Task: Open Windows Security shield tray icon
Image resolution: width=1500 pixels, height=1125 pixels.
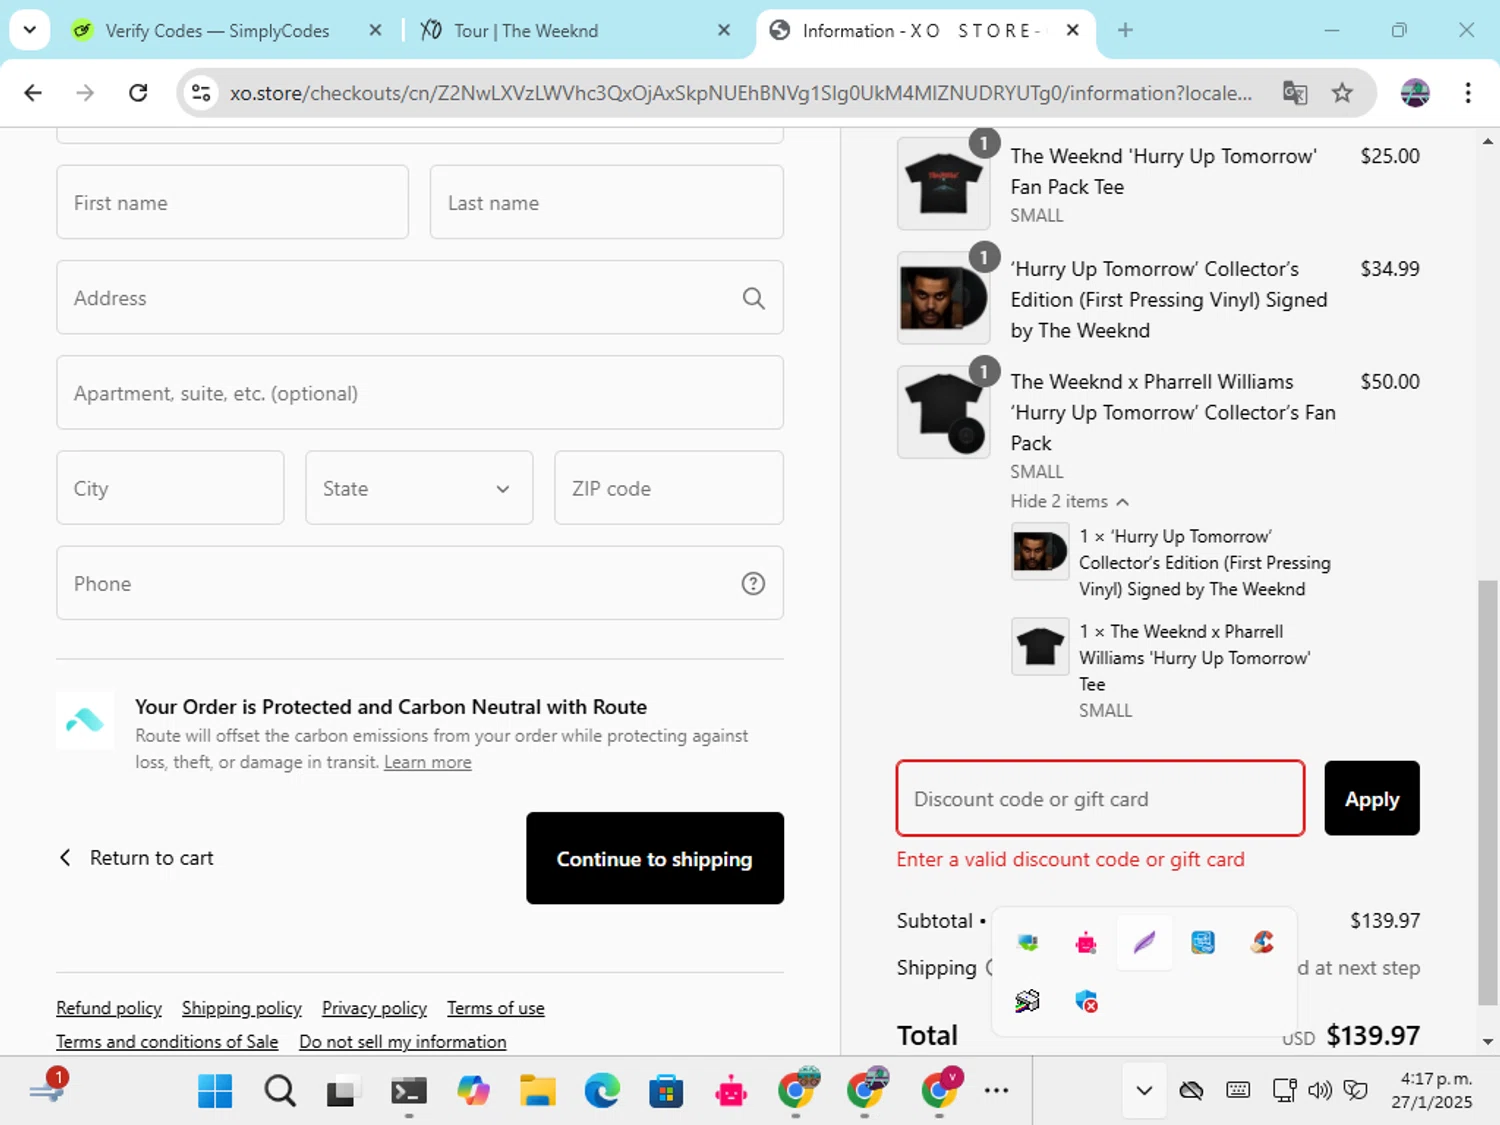Action: click(x=1086, y=1001)
